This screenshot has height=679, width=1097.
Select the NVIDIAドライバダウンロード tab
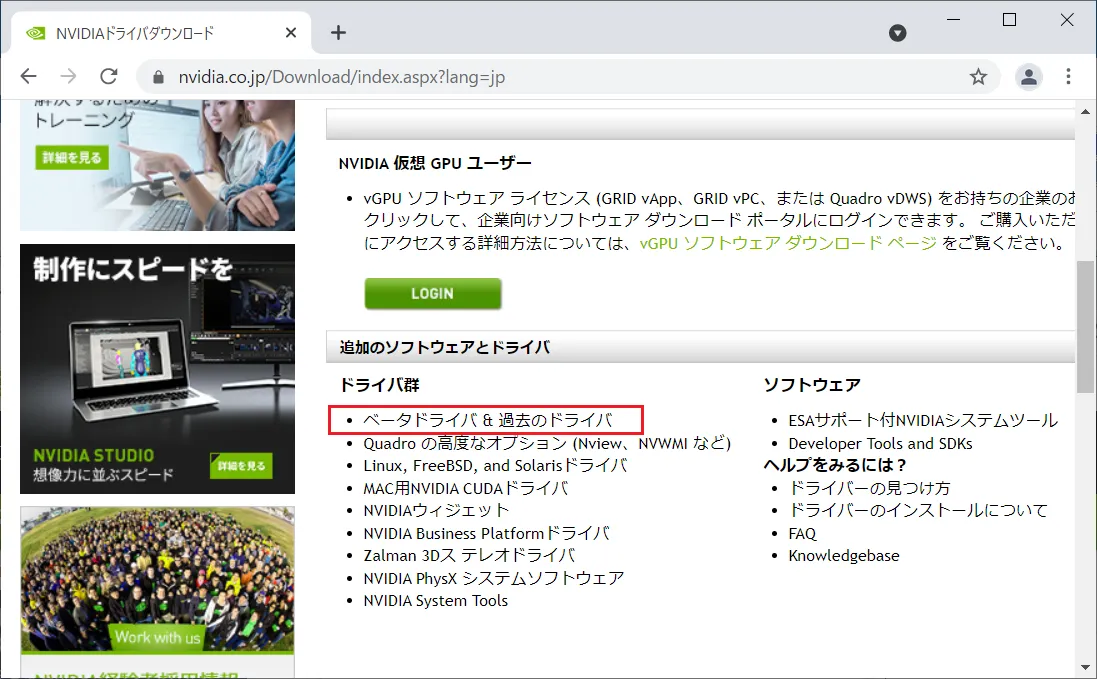point(162,33)
